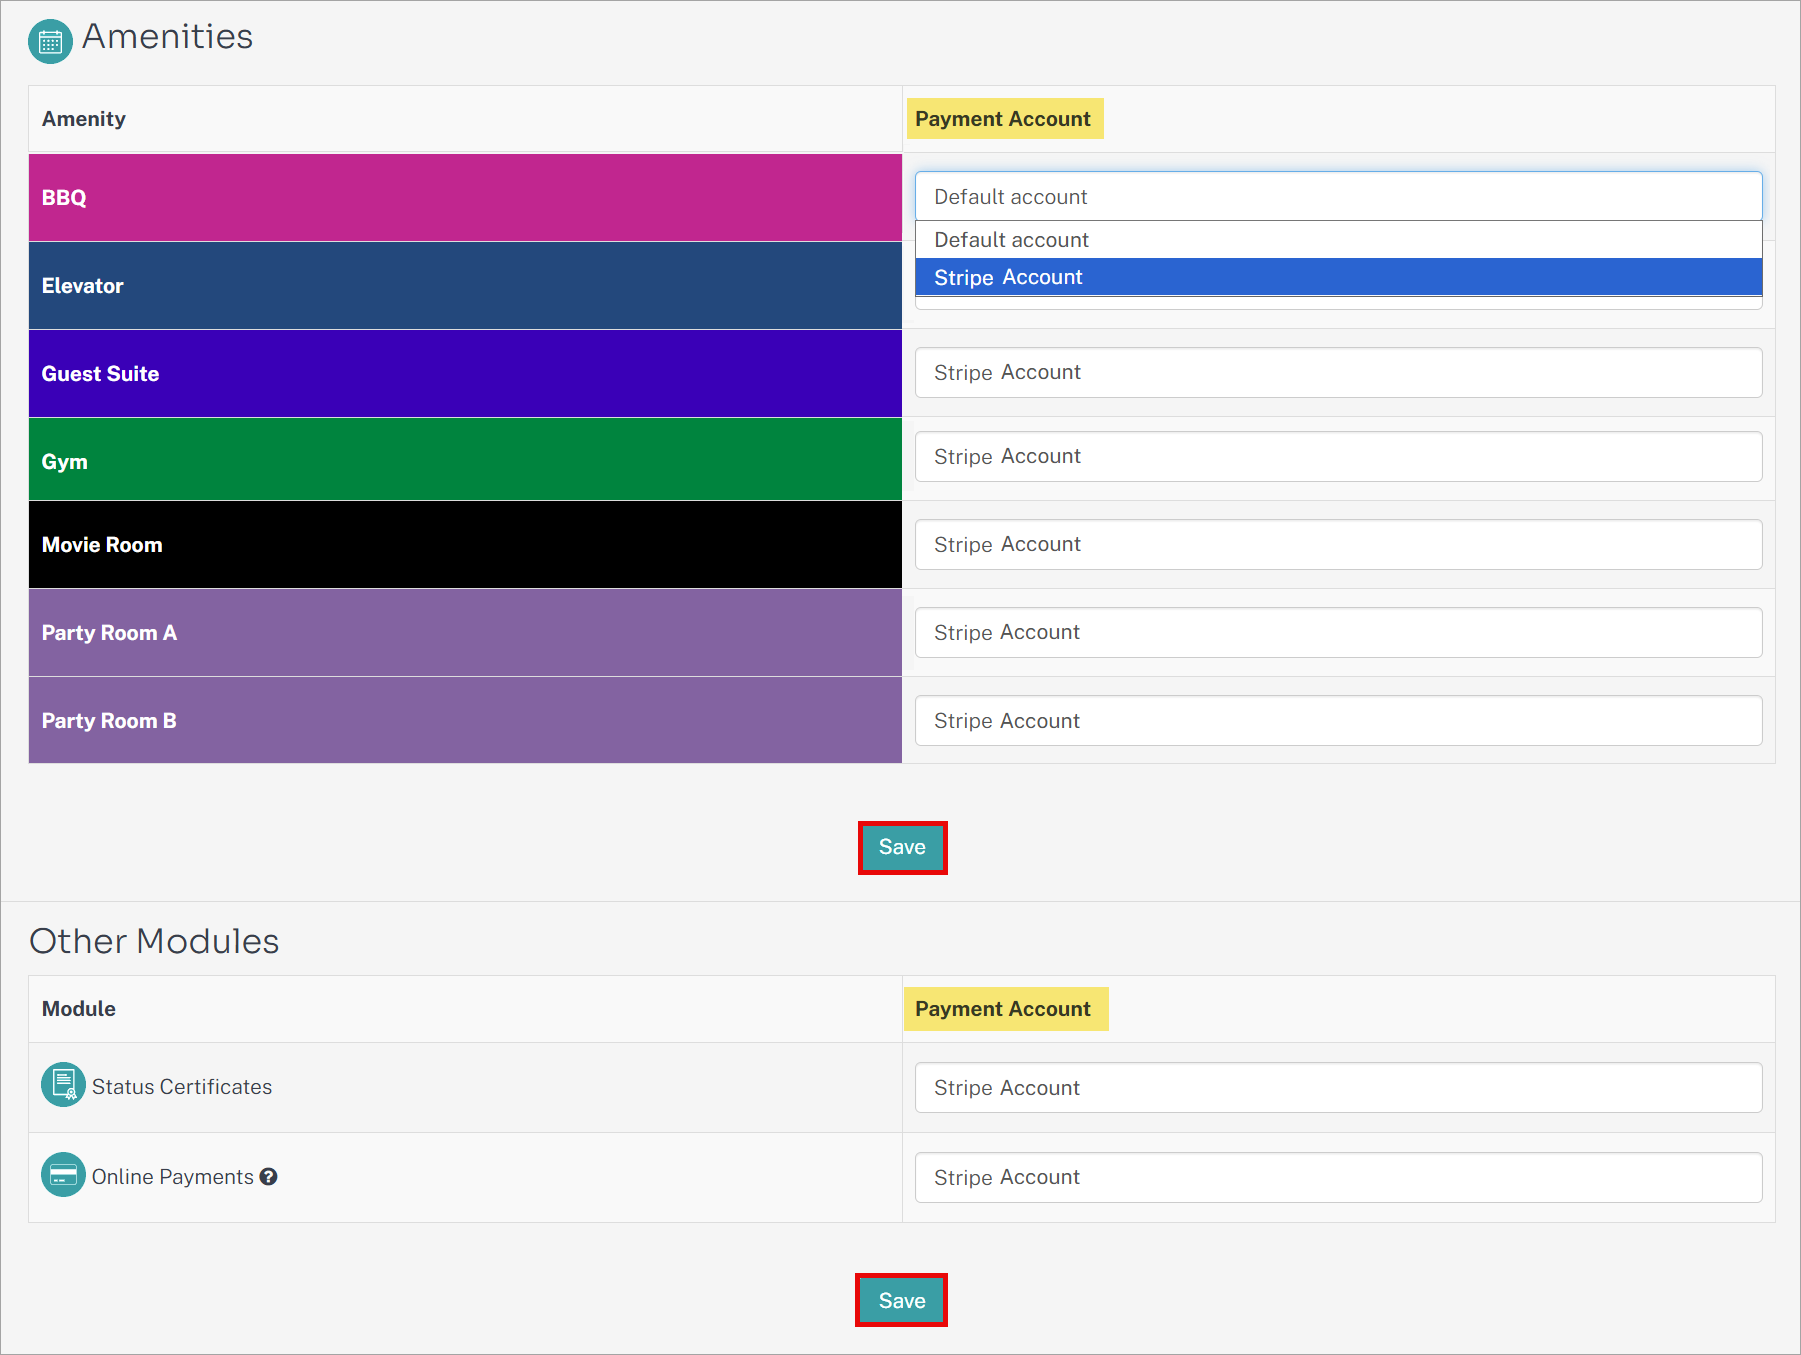Click the help icon beside Online Payments
This screenshot has width=1801, height=1355.
tap(268, 1177)
